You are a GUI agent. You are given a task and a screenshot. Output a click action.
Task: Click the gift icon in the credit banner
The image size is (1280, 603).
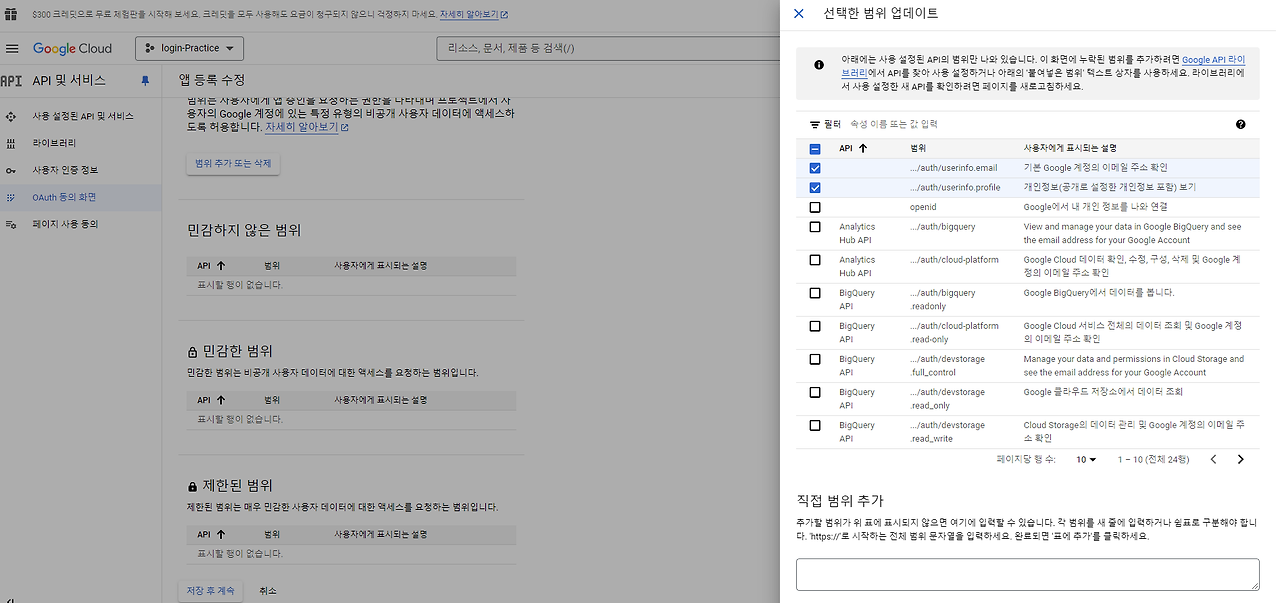[x=11, y=14]
